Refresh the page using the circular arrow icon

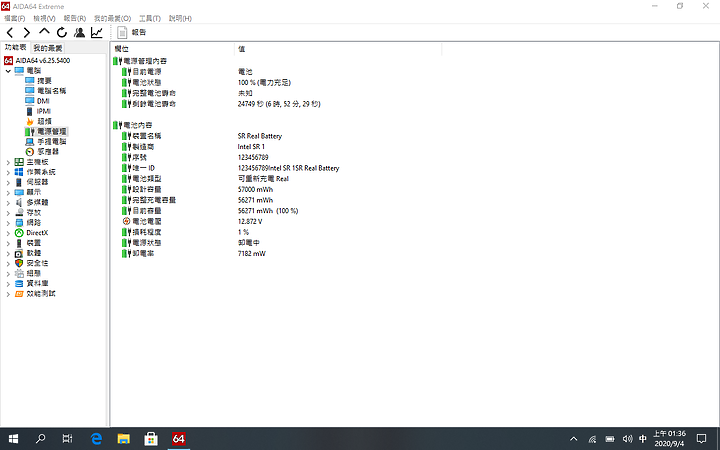point(62,33)
